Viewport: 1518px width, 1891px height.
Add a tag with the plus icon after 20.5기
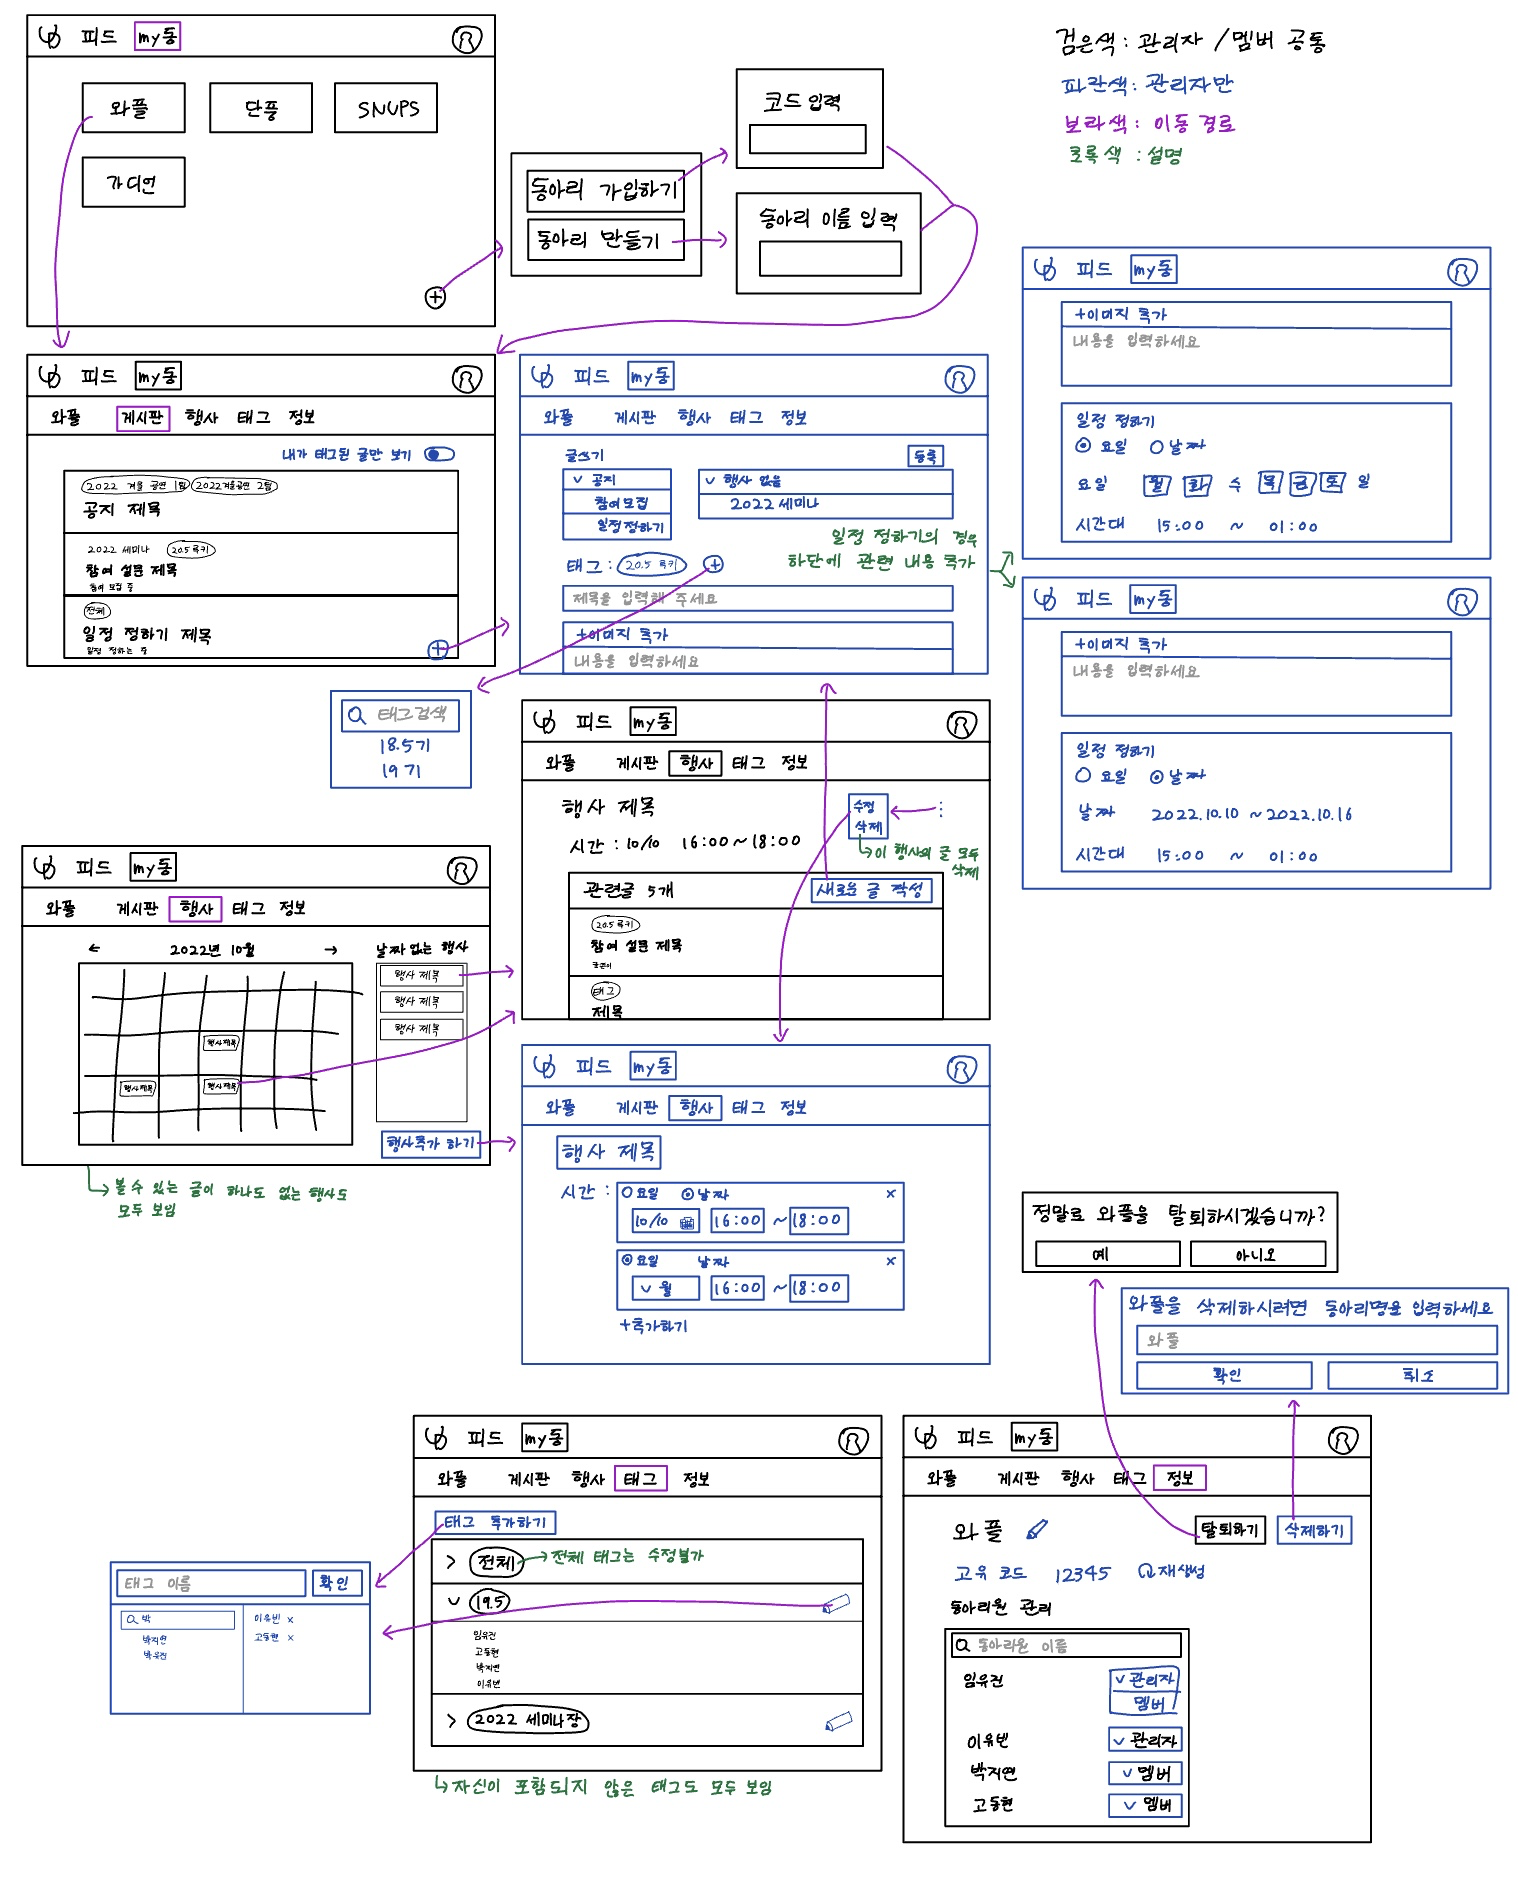[713, 564]
